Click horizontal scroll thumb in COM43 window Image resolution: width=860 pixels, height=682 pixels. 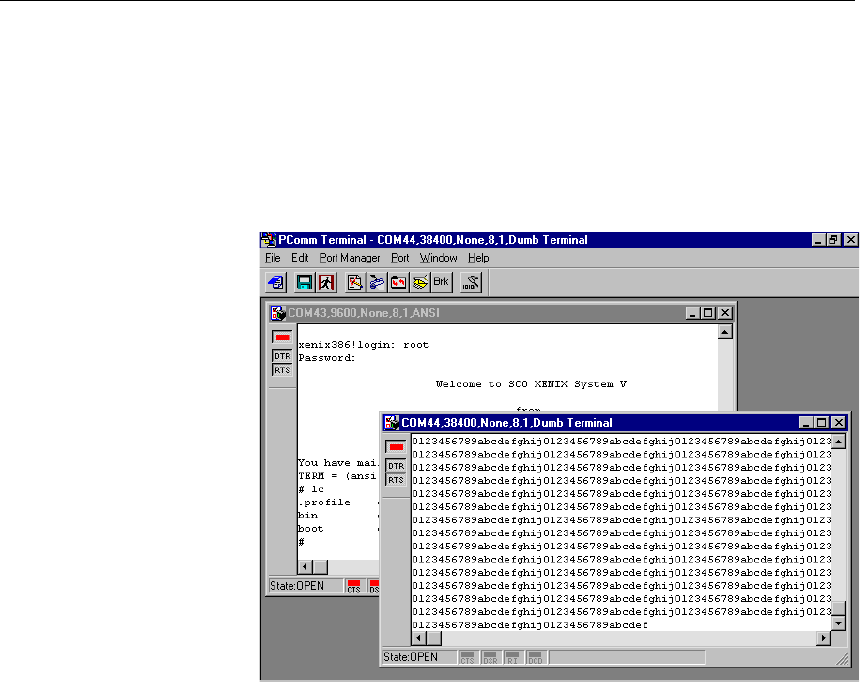click(320, 567)
